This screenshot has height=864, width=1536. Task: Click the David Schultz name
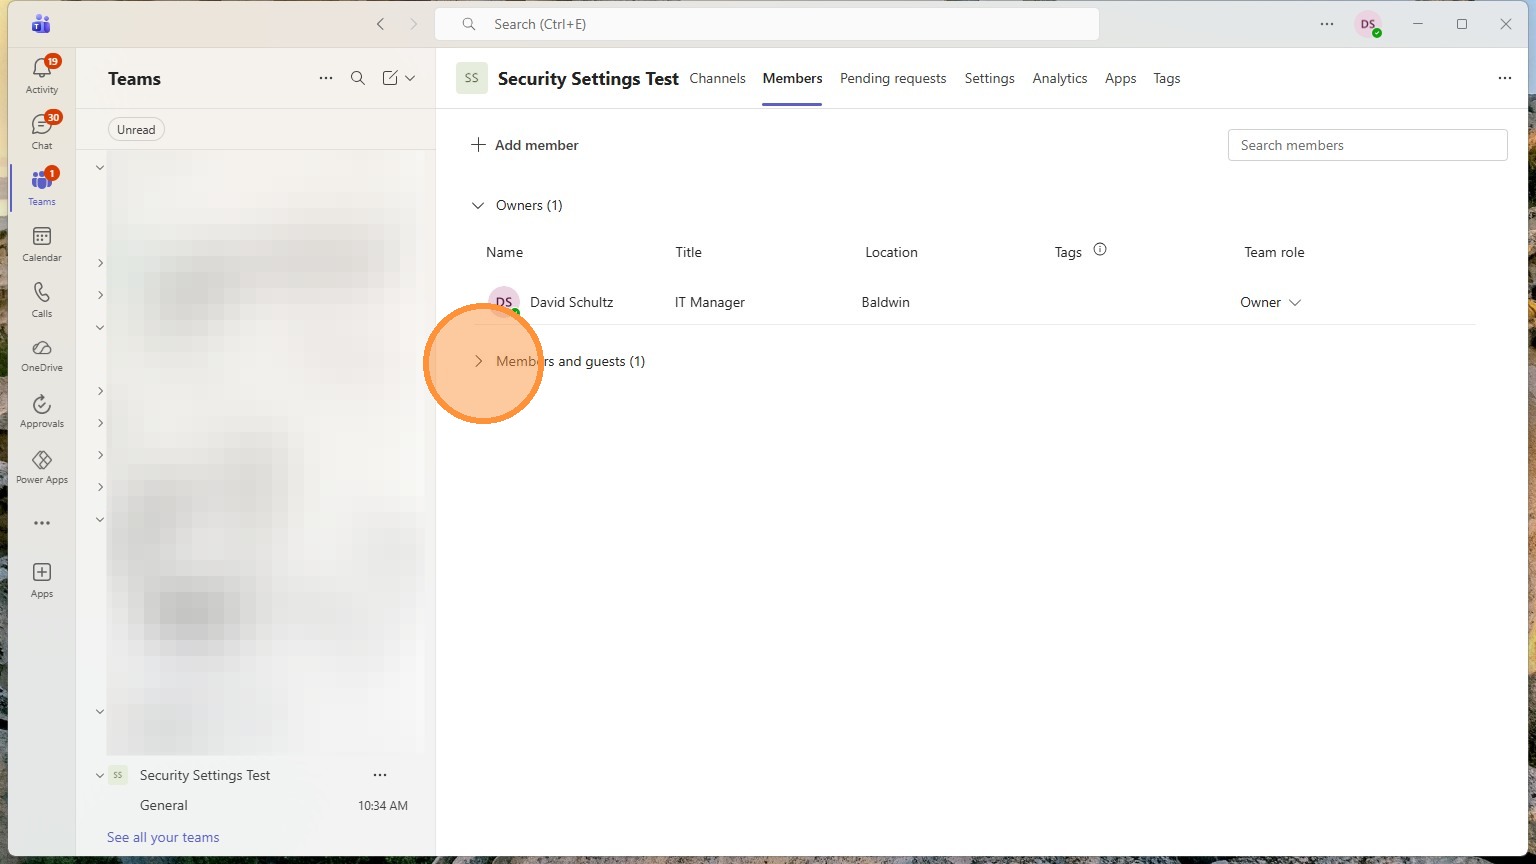(571, 302)
